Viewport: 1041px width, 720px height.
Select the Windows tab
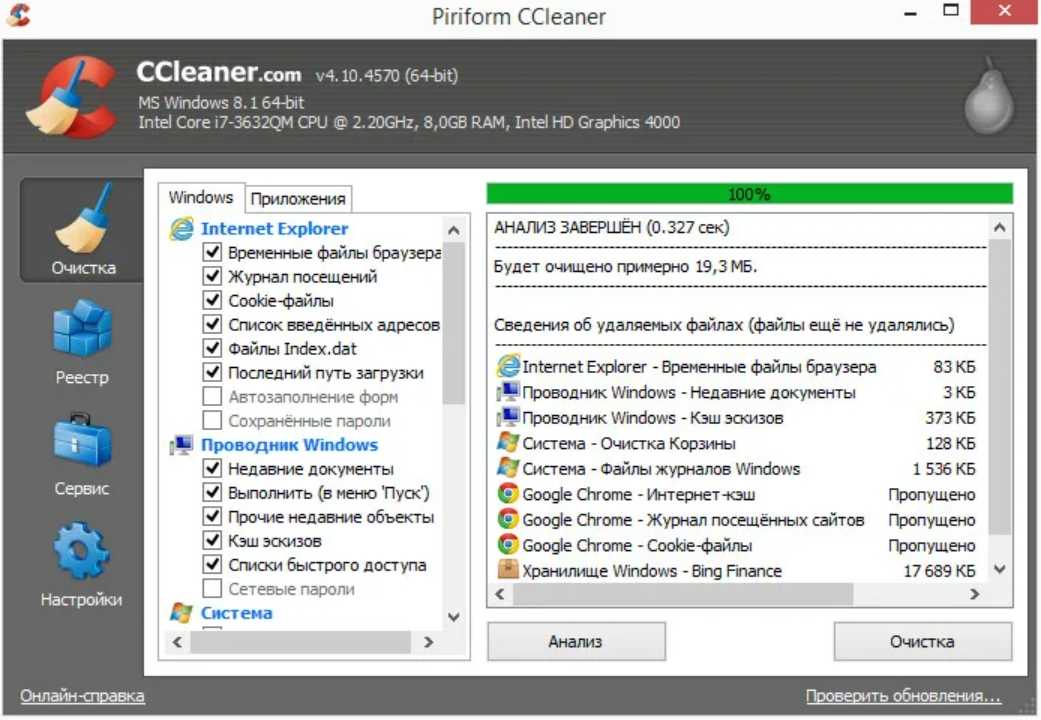[201, 197]
